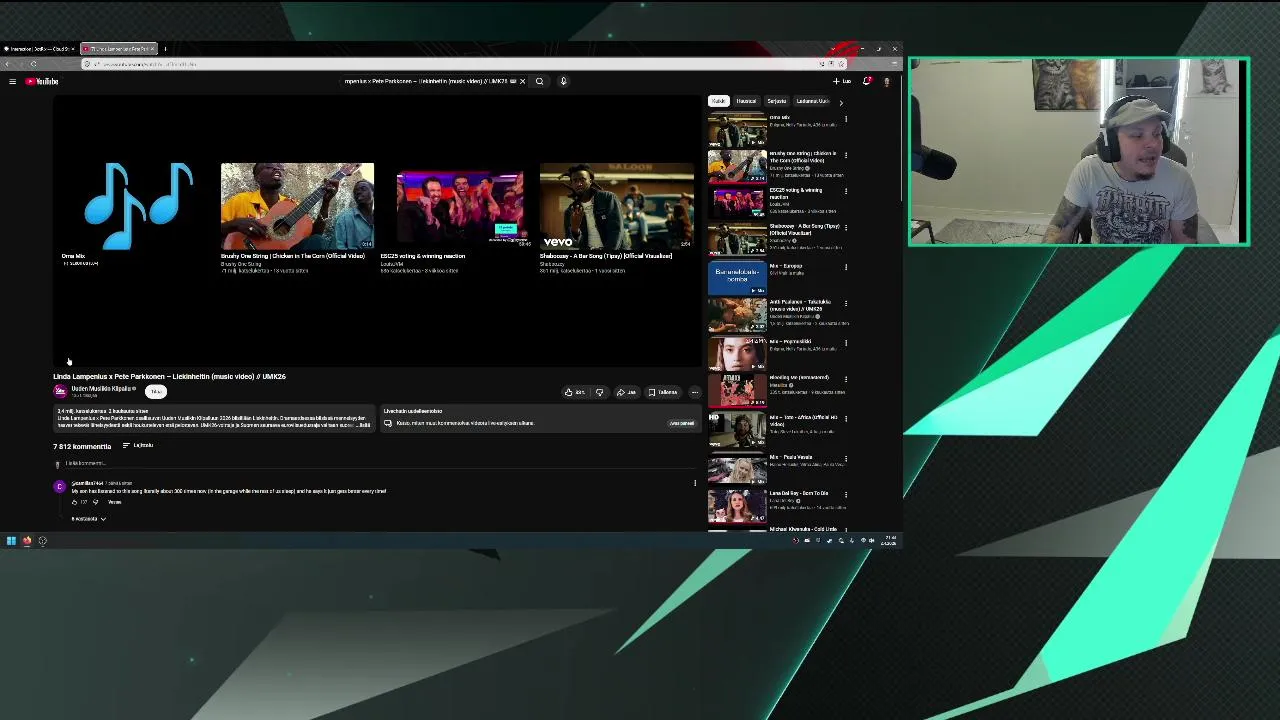The height and width of the screenshot is (720, 1280).
Task: Like the first comment
Action: pyautogui.click(x=75, y=502)
